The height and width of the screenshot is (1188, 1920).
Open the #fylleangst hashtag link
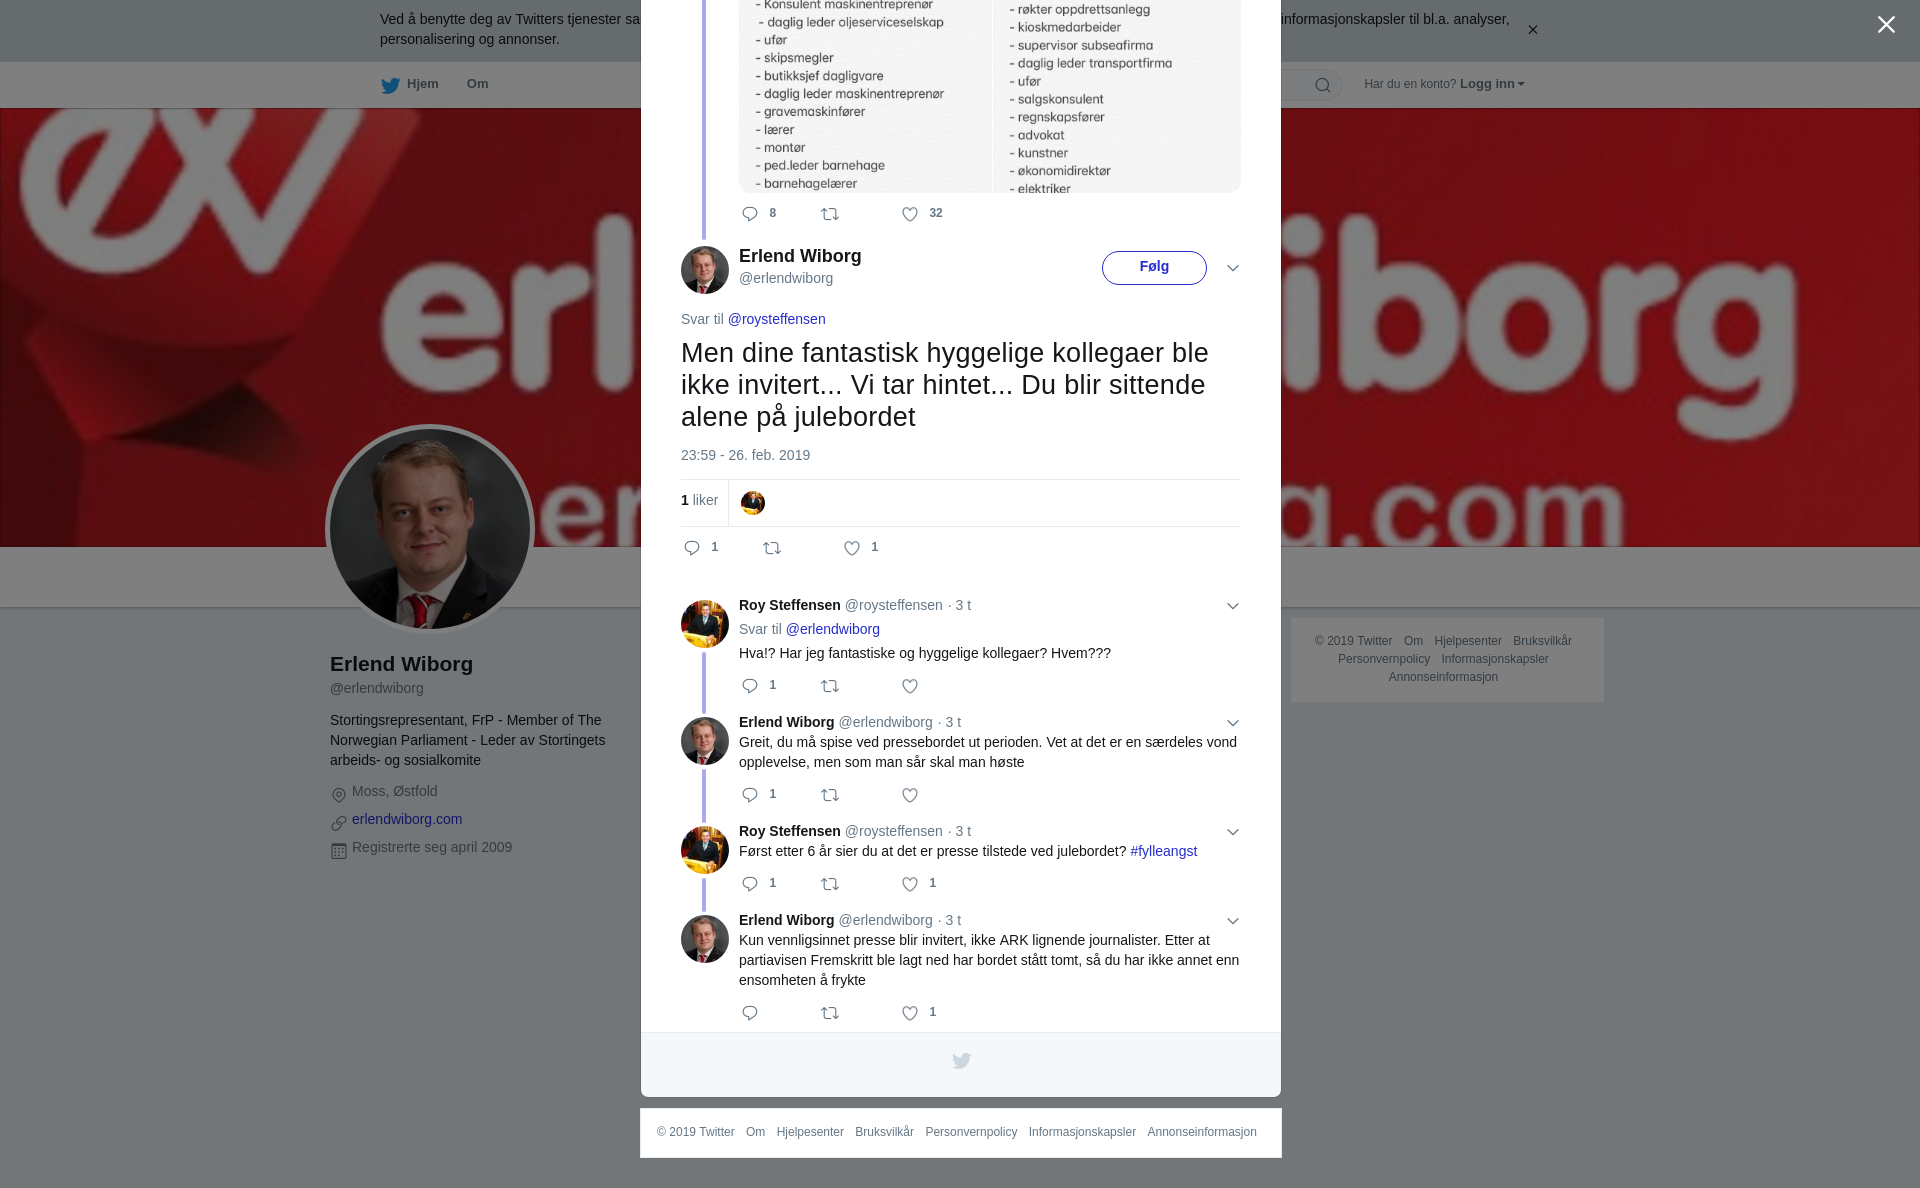pos(1163,851)
